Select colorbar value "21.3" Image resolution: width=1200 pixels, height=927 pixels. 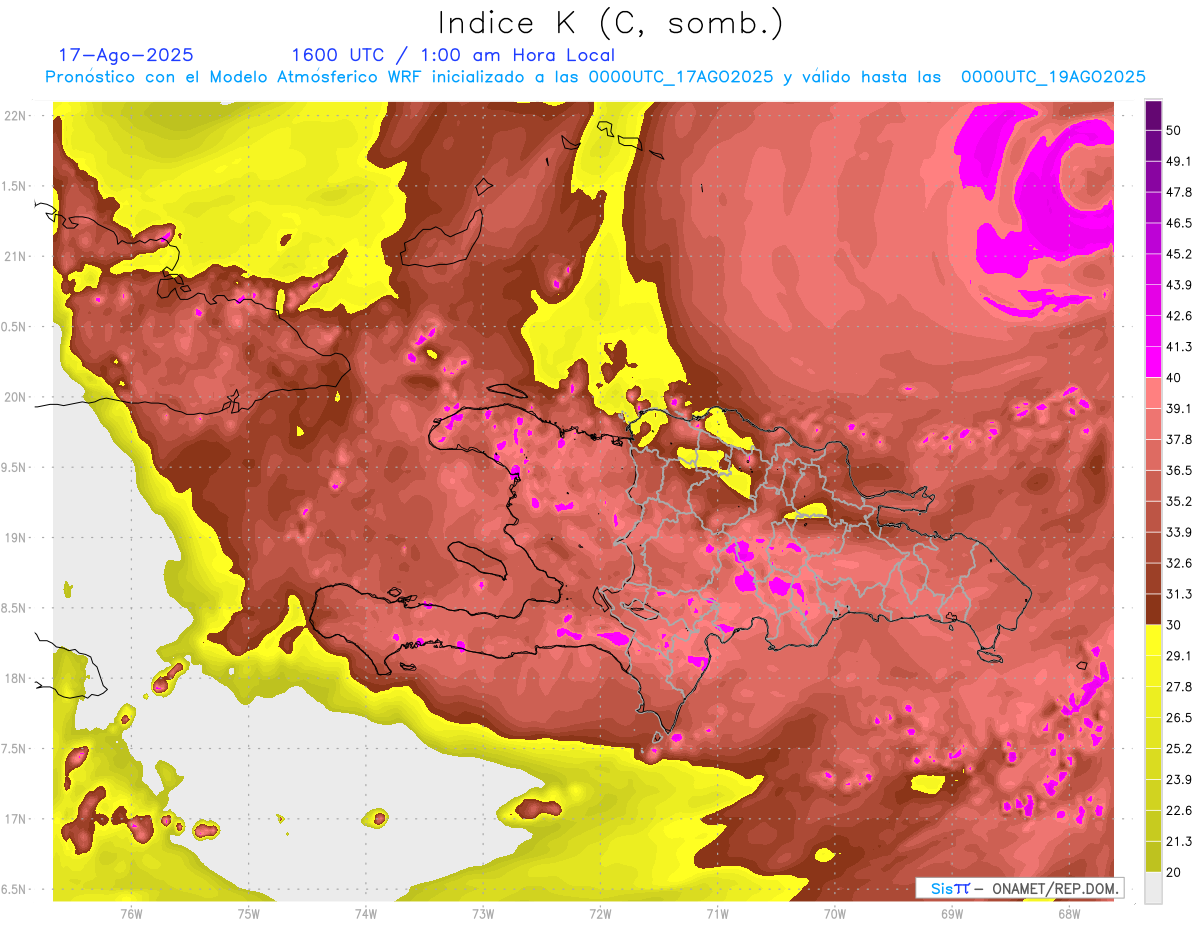coord(1179,841)
